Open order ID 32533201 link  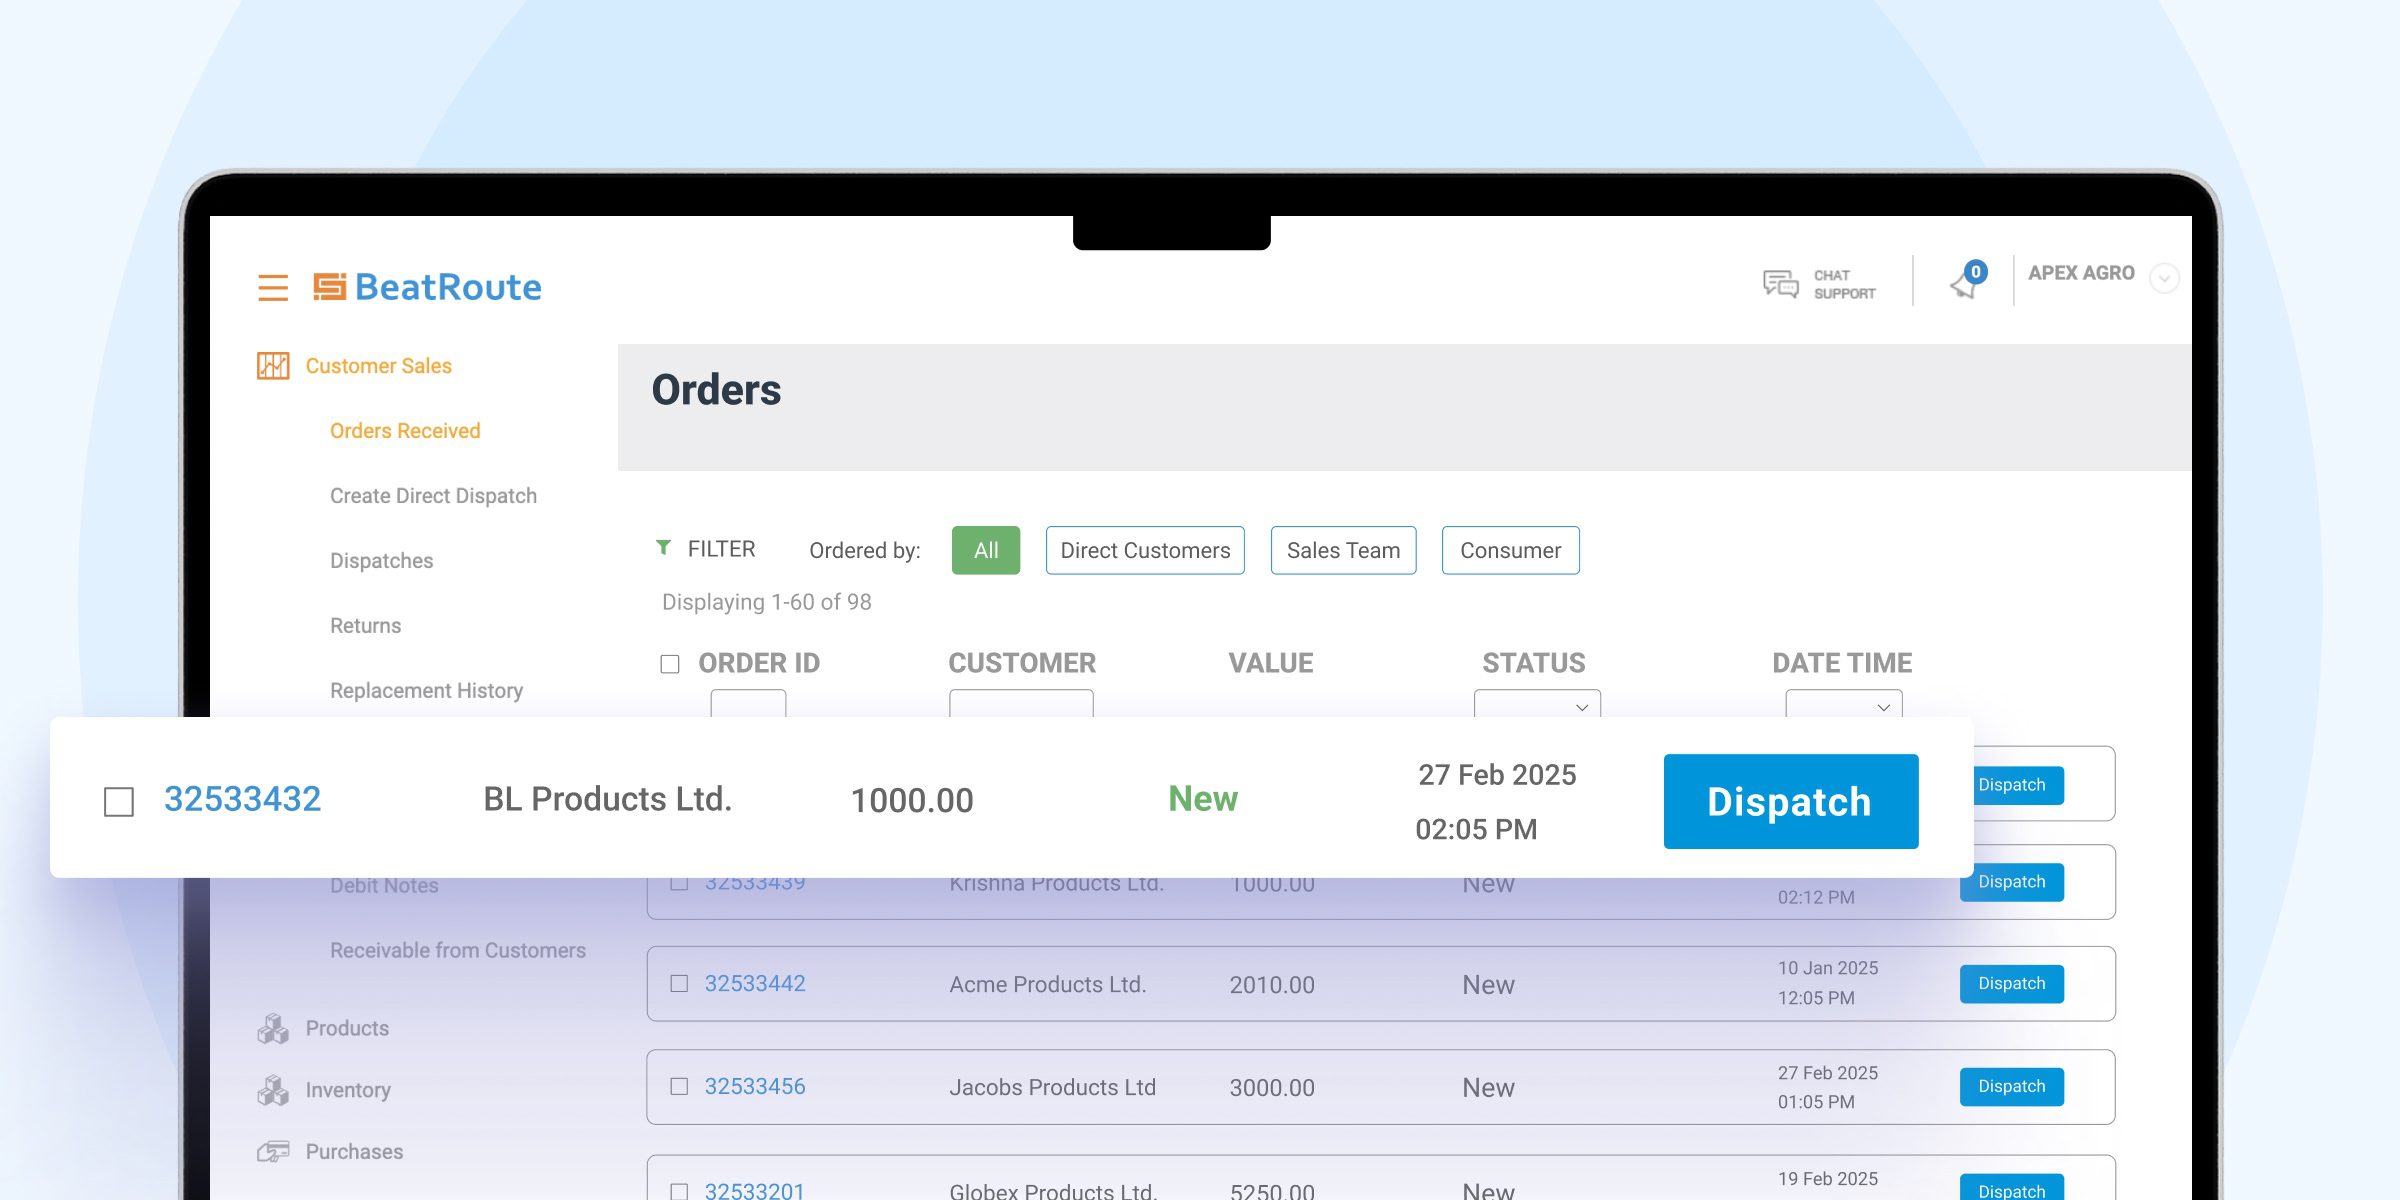point(755,1191)
